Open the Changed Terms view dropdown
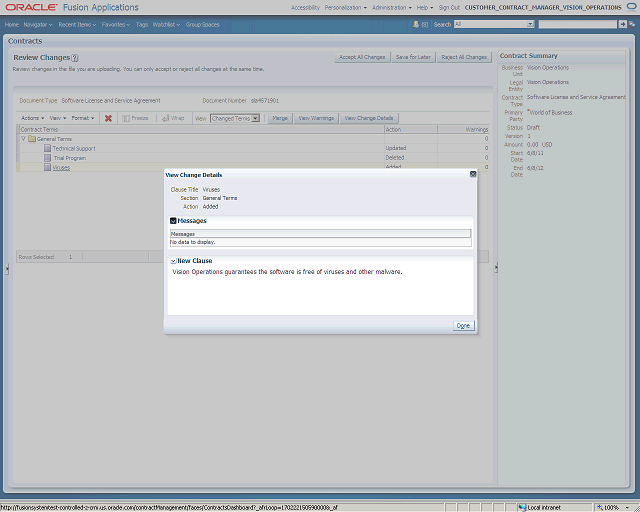Image resolution: width=640 pixels, height=512 pixels. [x=256, y=118]
